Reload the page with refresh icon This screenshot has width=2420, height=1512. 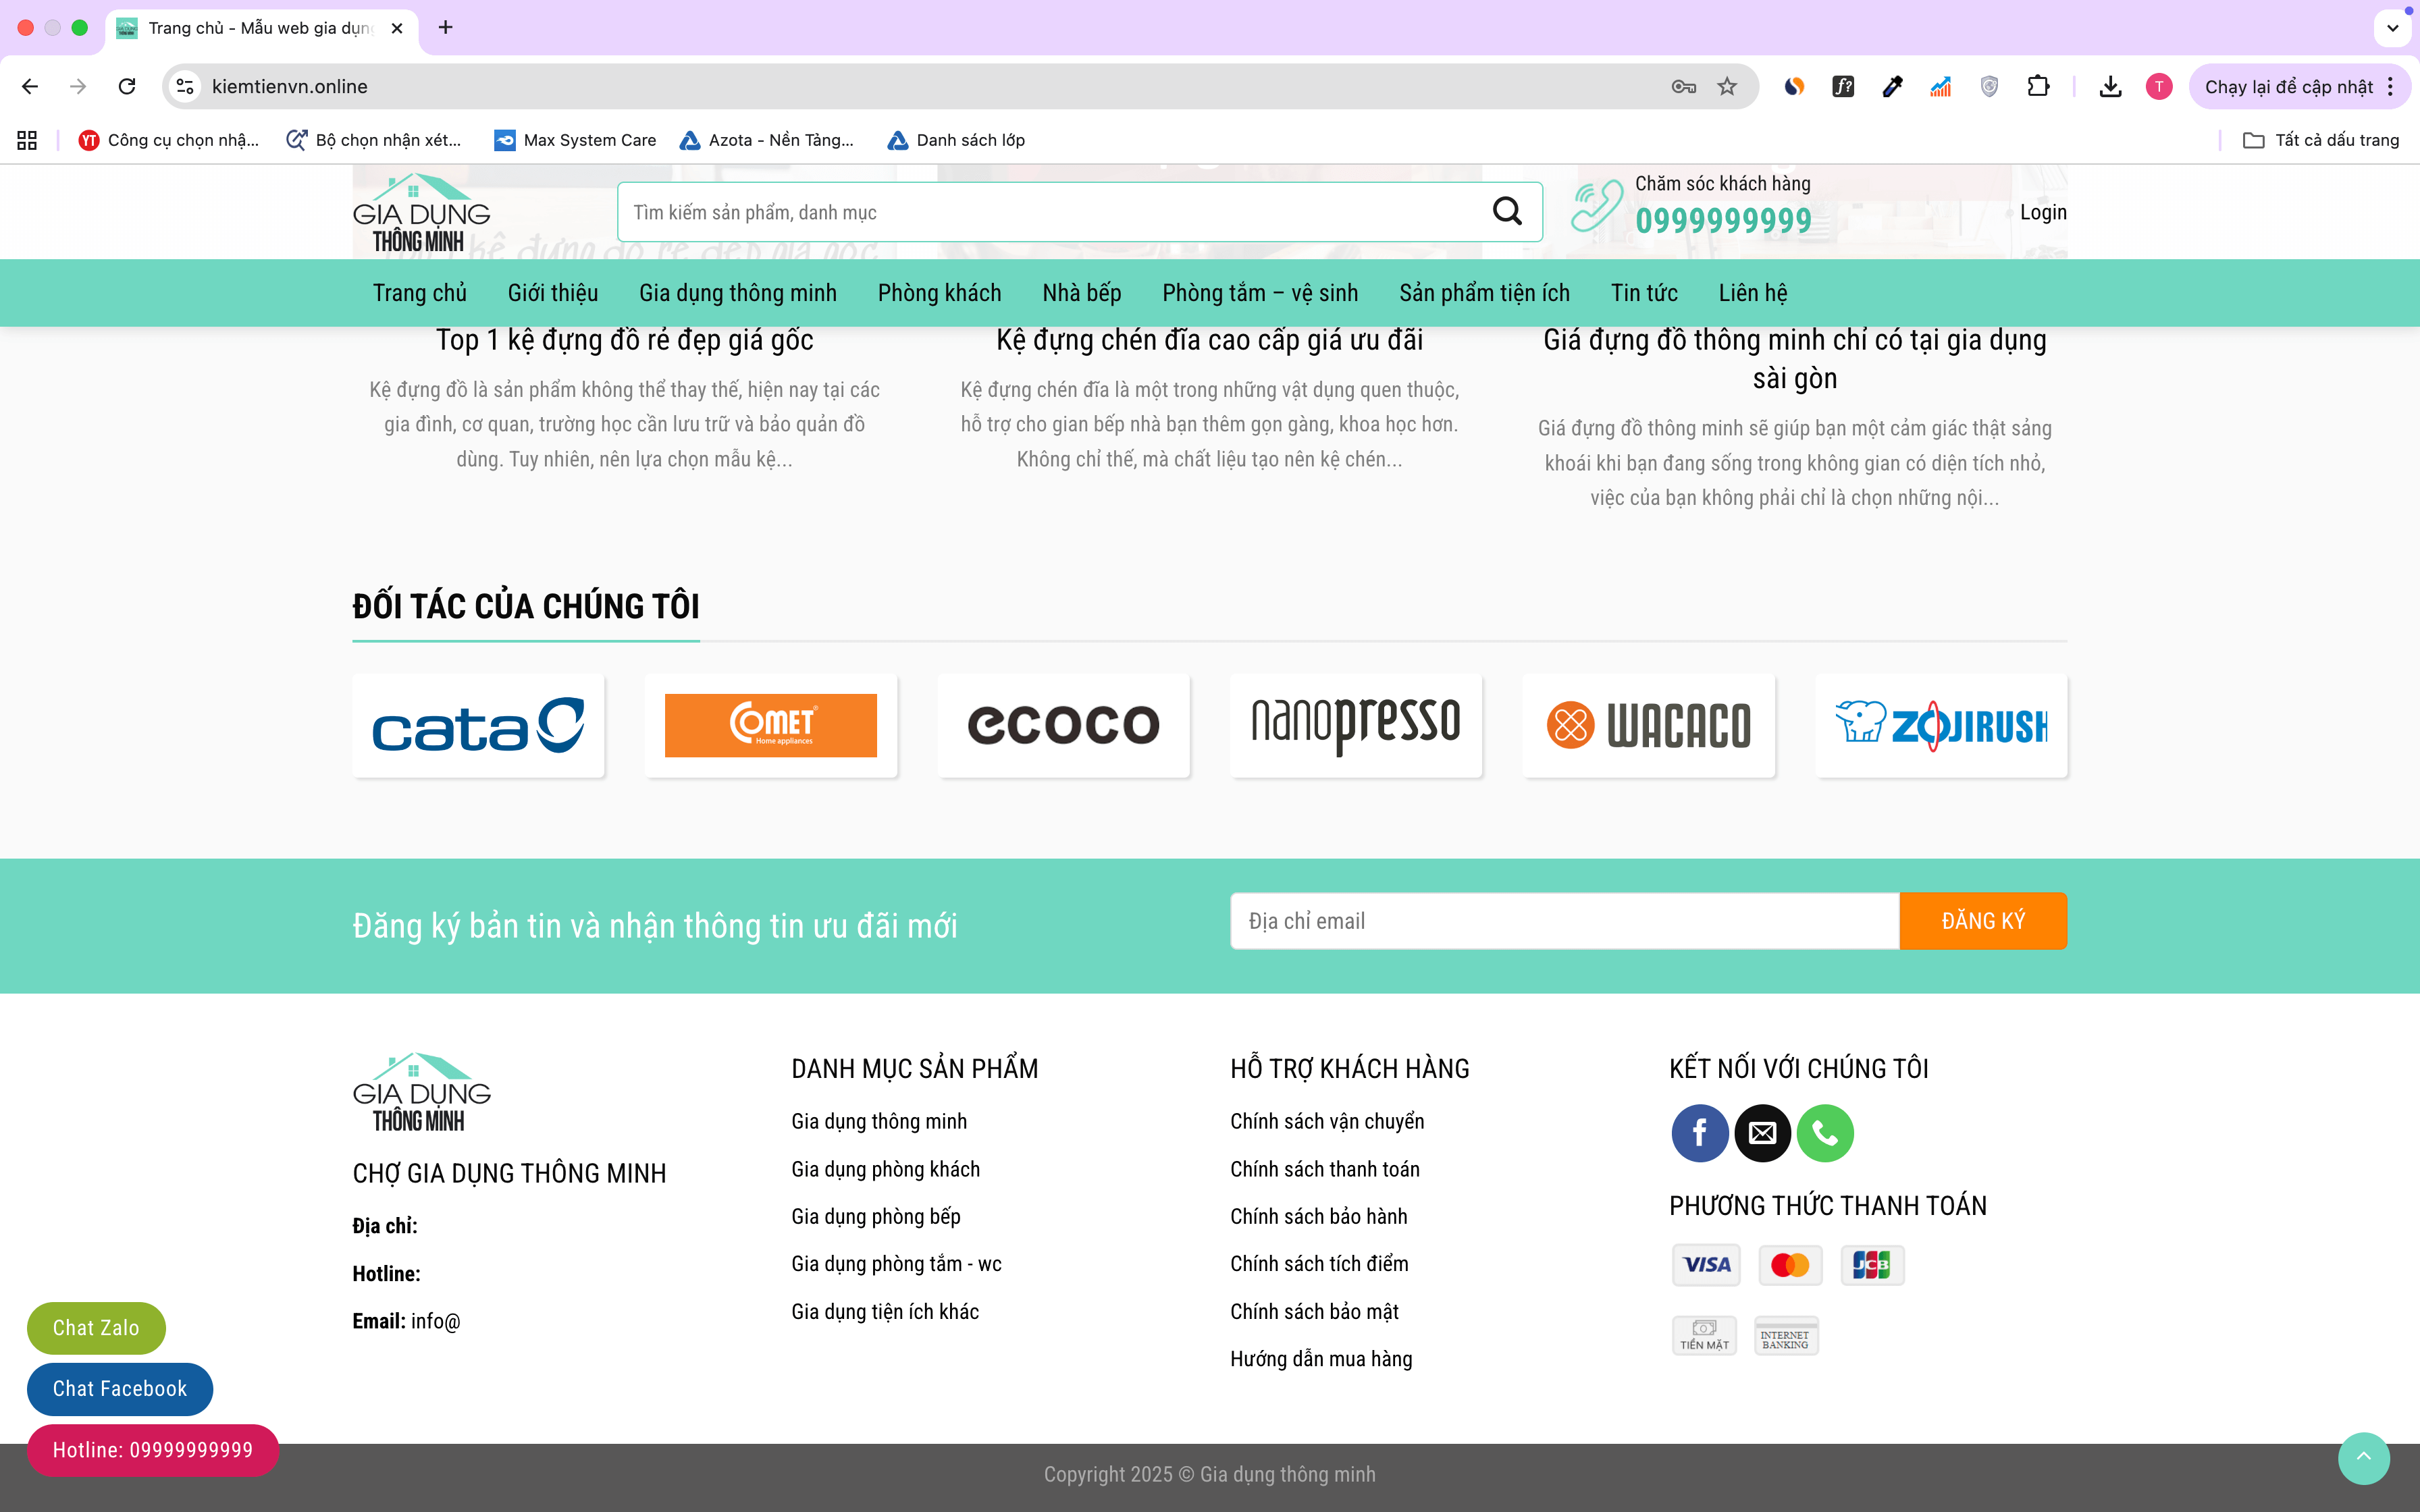127,87
